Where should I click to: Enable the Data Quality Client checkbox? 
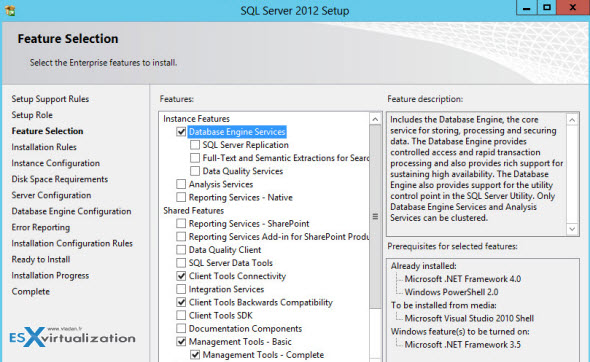[x=181, y=250]
